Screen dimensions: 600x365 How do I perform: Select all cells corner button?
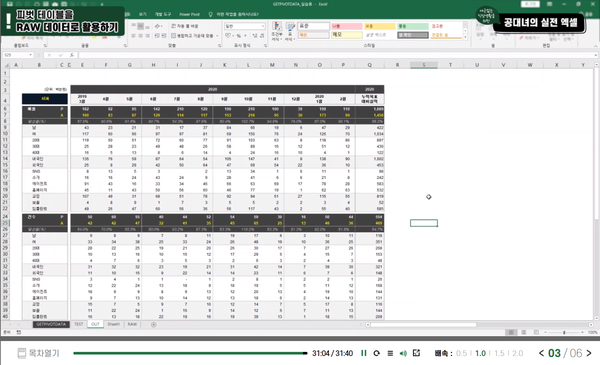coord(6,65)
